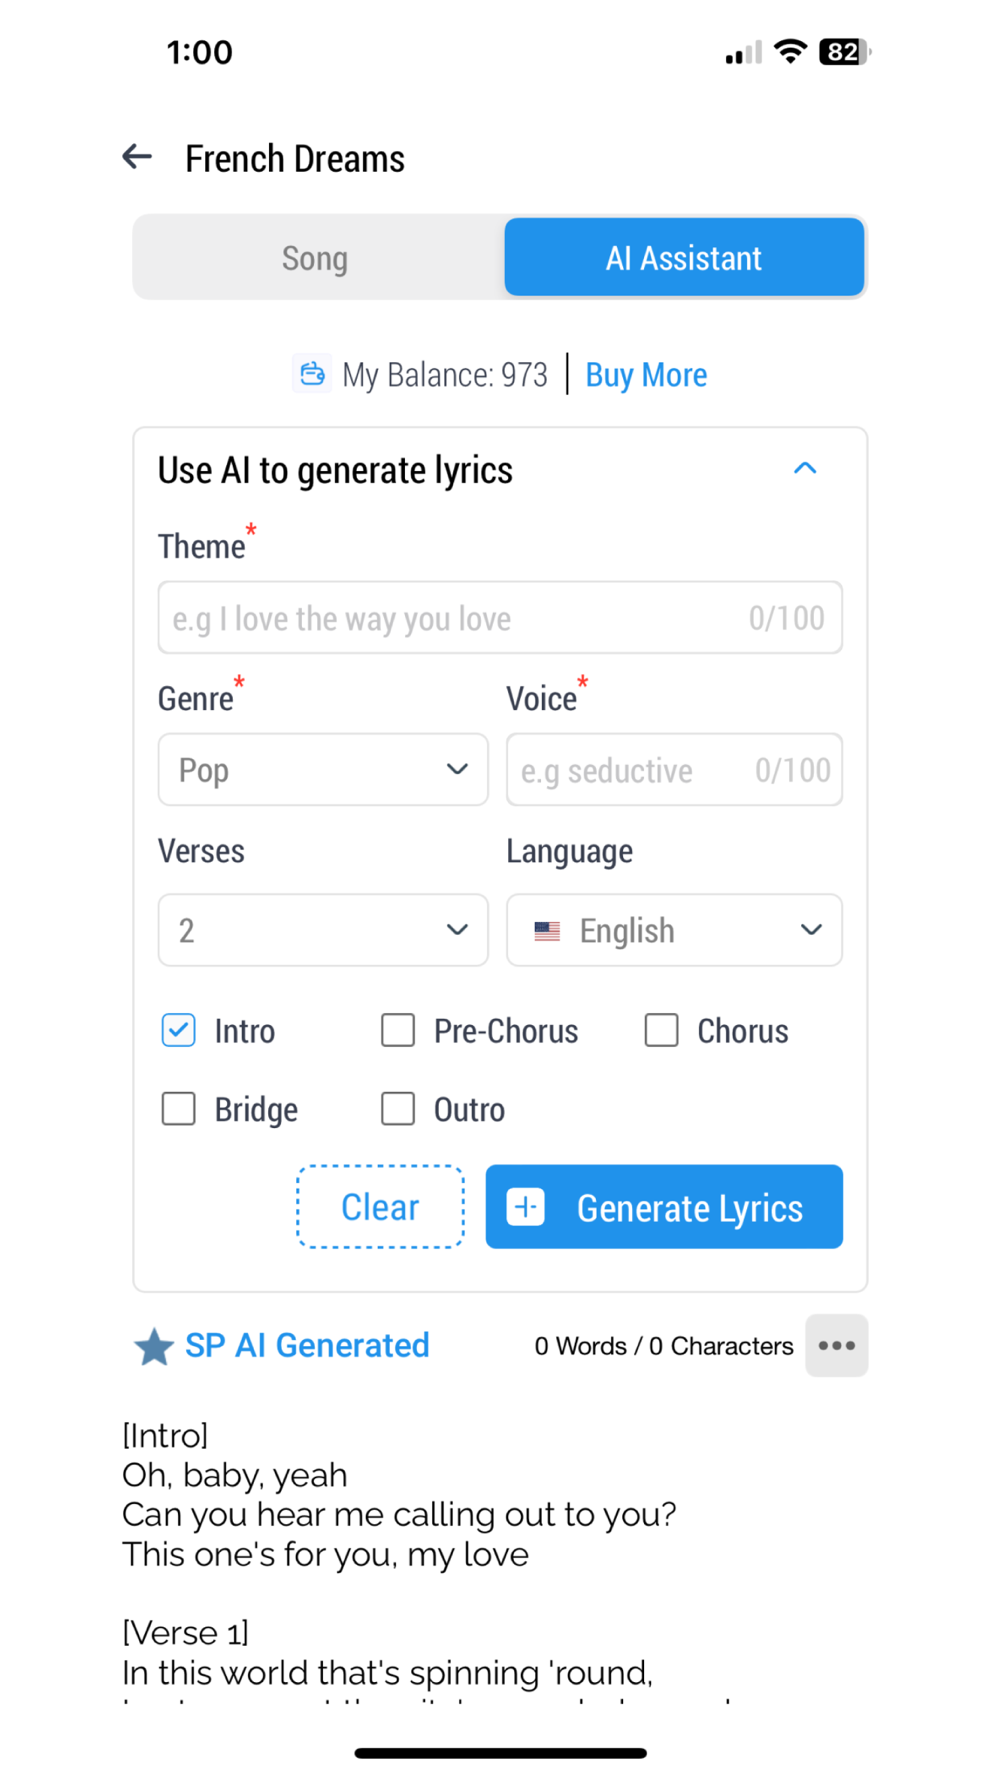Screen dimensions: 1000x1778
Task: Enable the Pre-Chorus checkbox
Action: tap(398, 1030)
